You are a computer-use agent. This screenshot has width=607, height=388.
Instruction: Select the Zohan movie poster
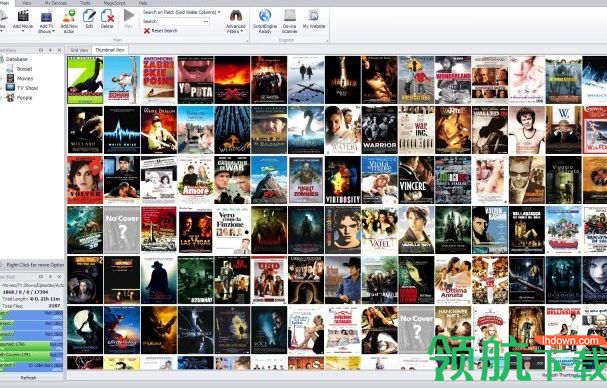coord(122,80)
